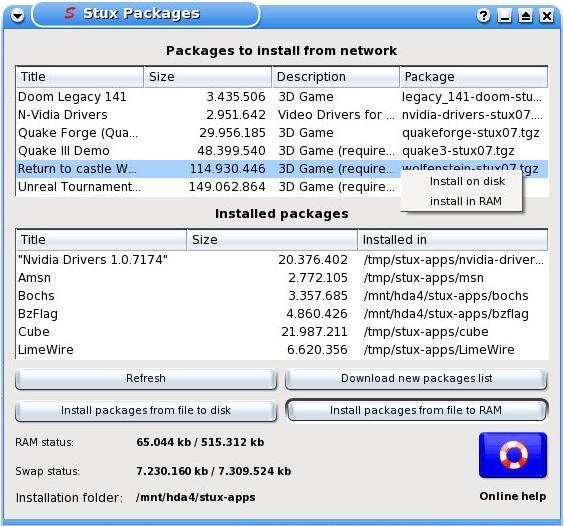Click size value 114.930.446
This screenshot has width=564, height=527.
(x=227, y=169)
